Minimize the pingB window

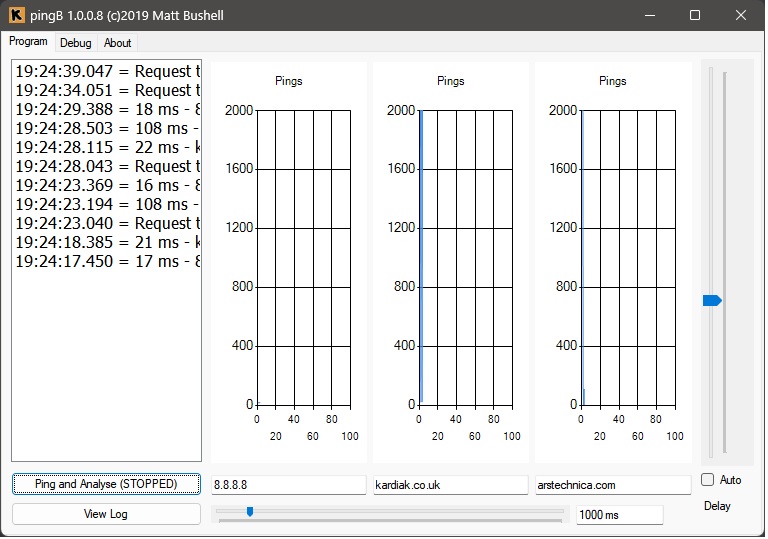point(650,15)
